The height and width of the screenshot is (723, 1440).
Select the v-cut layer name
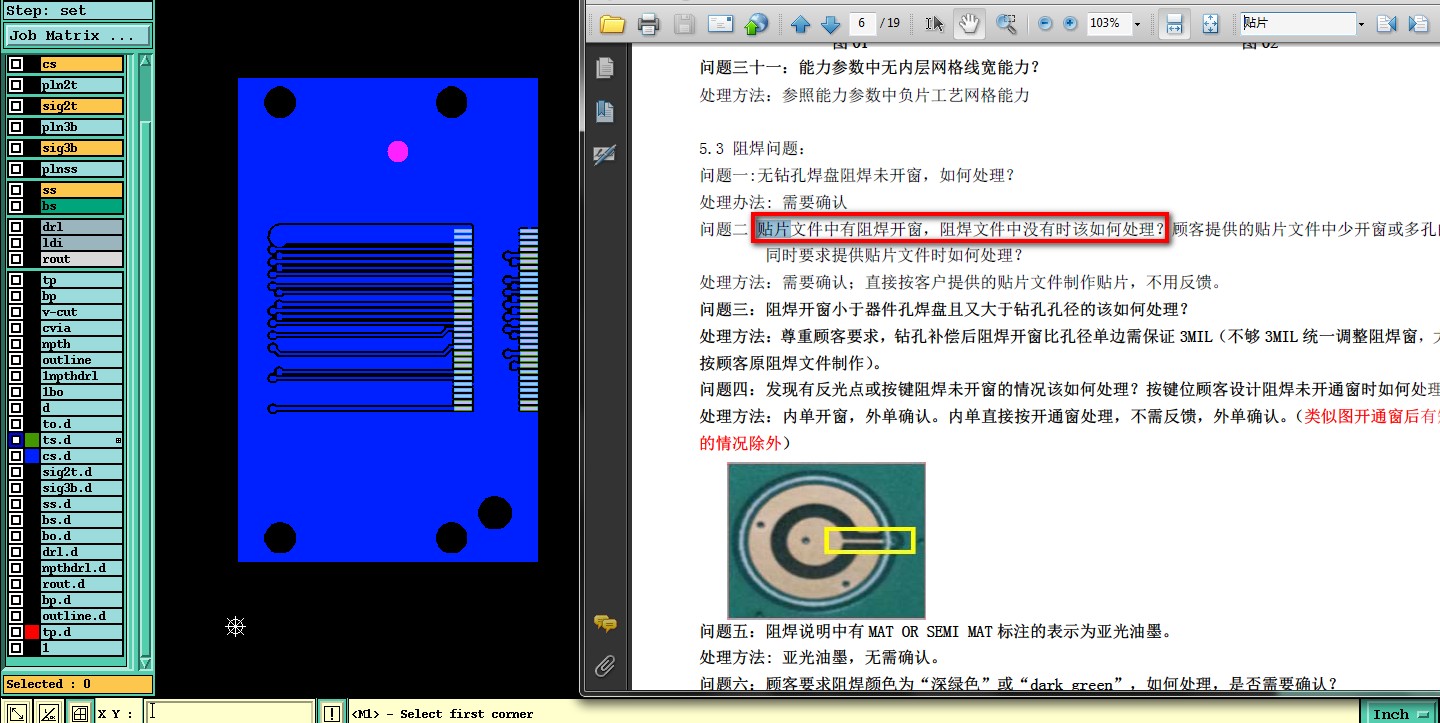[82, 312]
